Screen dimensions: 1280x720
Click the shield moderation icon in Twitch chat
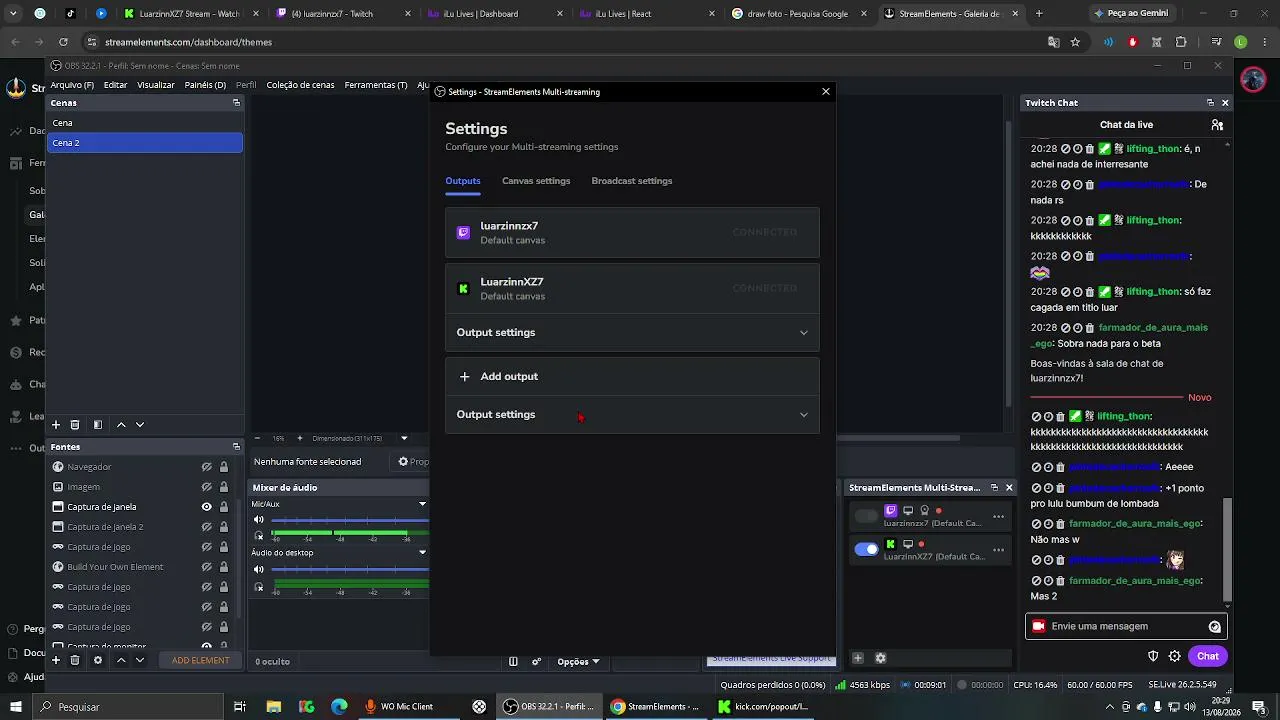click(x=1153, y=656)
